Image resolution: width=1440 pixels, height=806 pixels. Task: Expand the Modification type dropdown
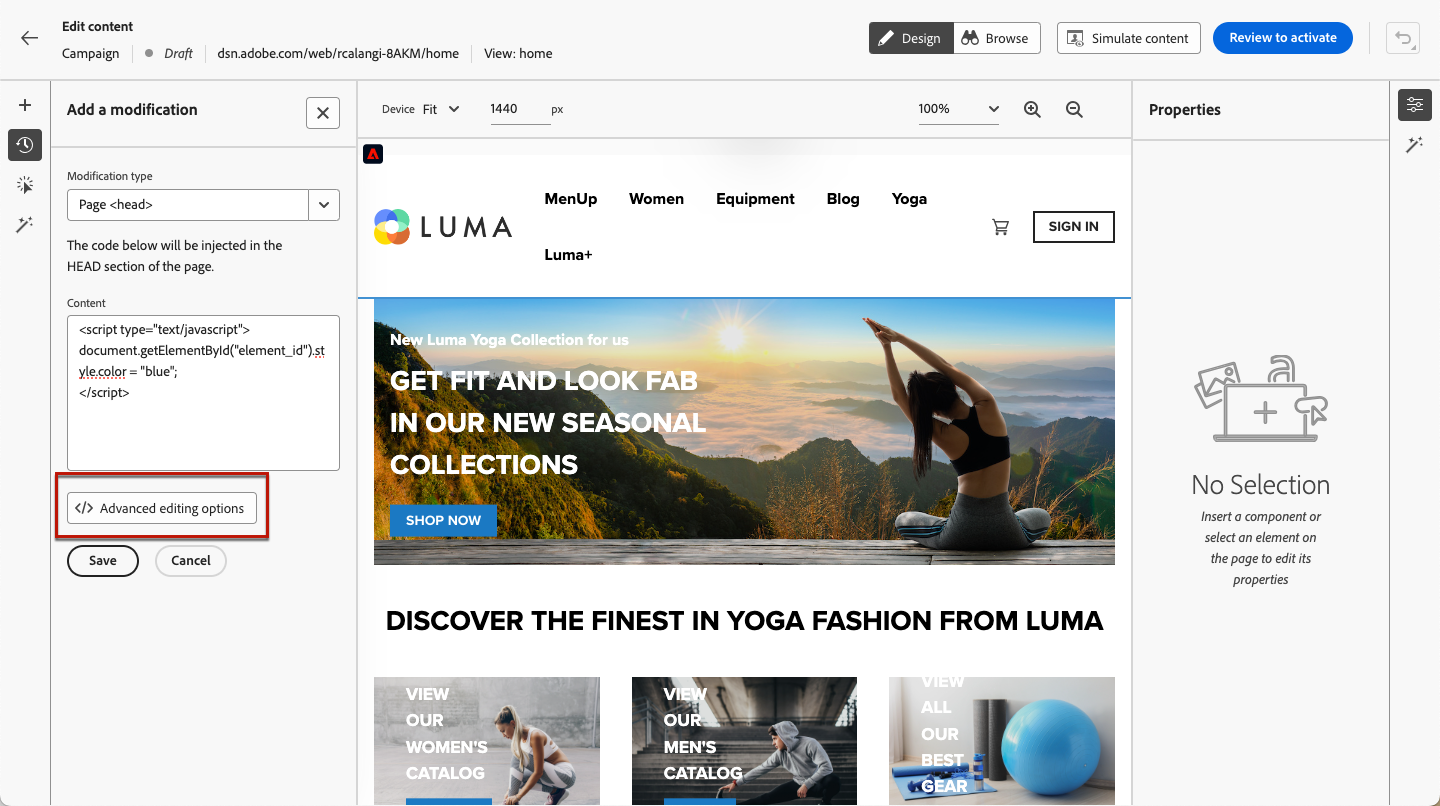coord(203,204)
